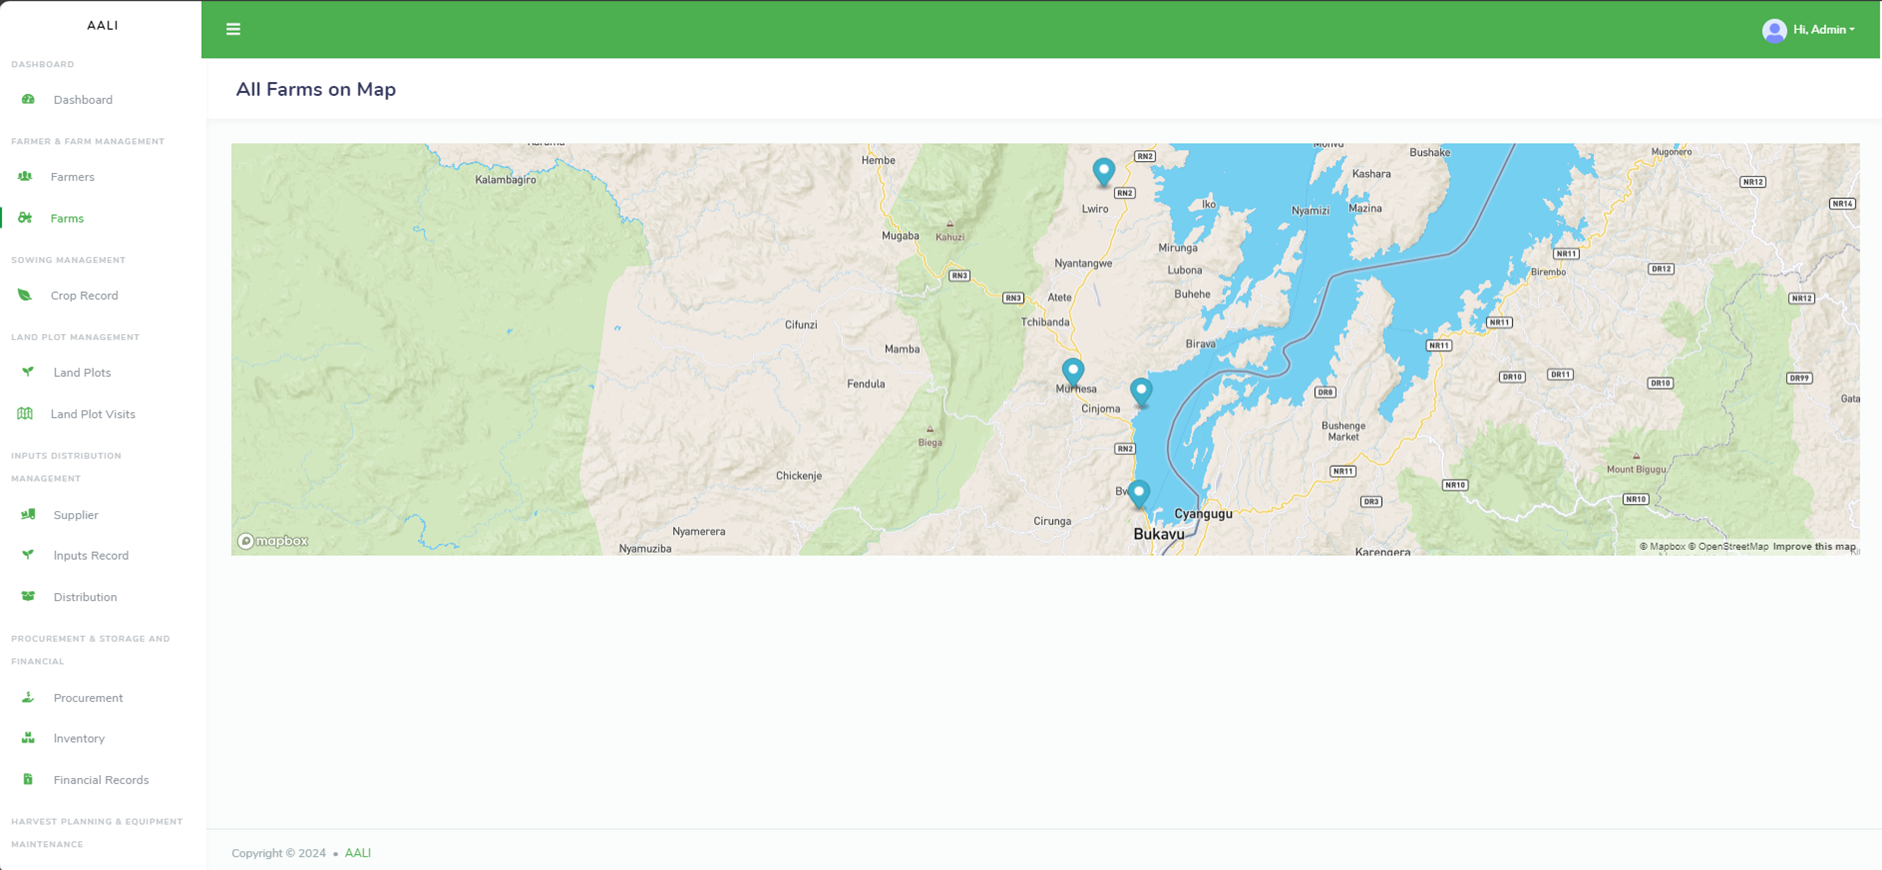1882x870 pixels.
Task: Click the admin user avatar icon
Action: pos(1774,31)
